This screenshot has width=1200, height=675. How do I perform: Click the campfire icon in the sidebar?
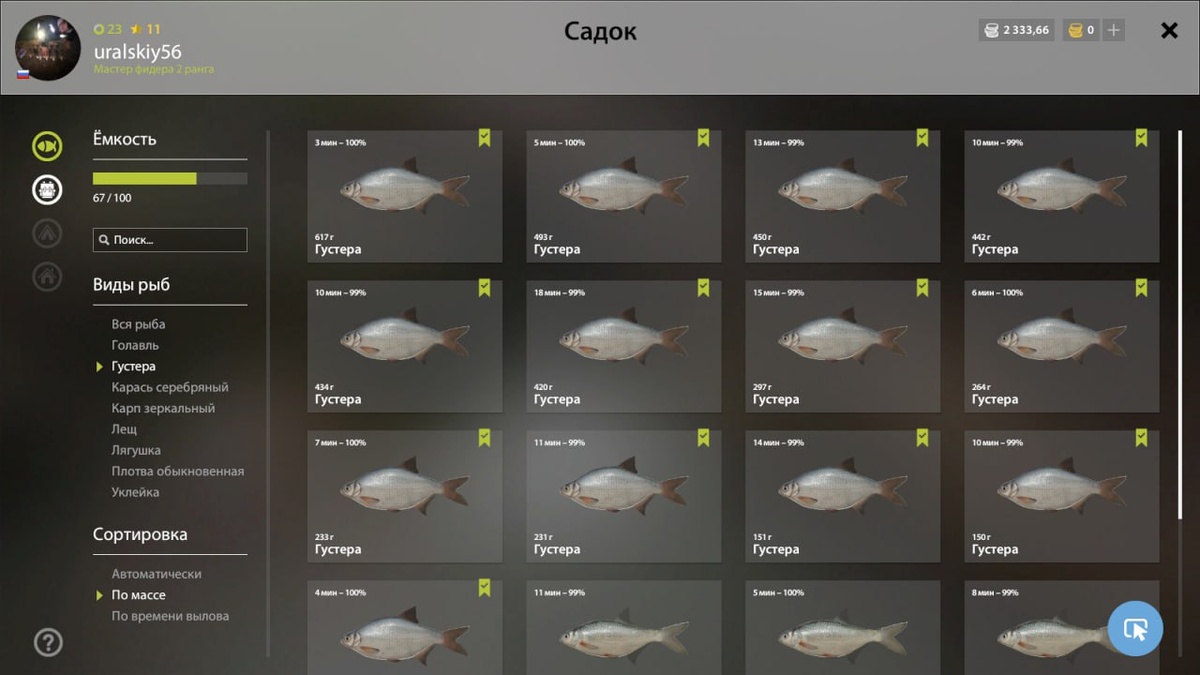point(47,233)
